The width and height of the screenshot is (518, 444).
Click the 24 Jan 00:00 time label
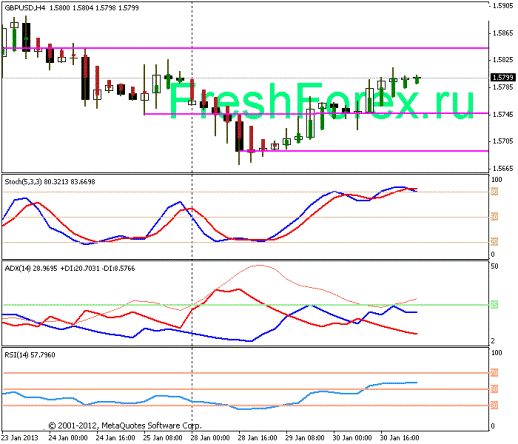point(68,438)
